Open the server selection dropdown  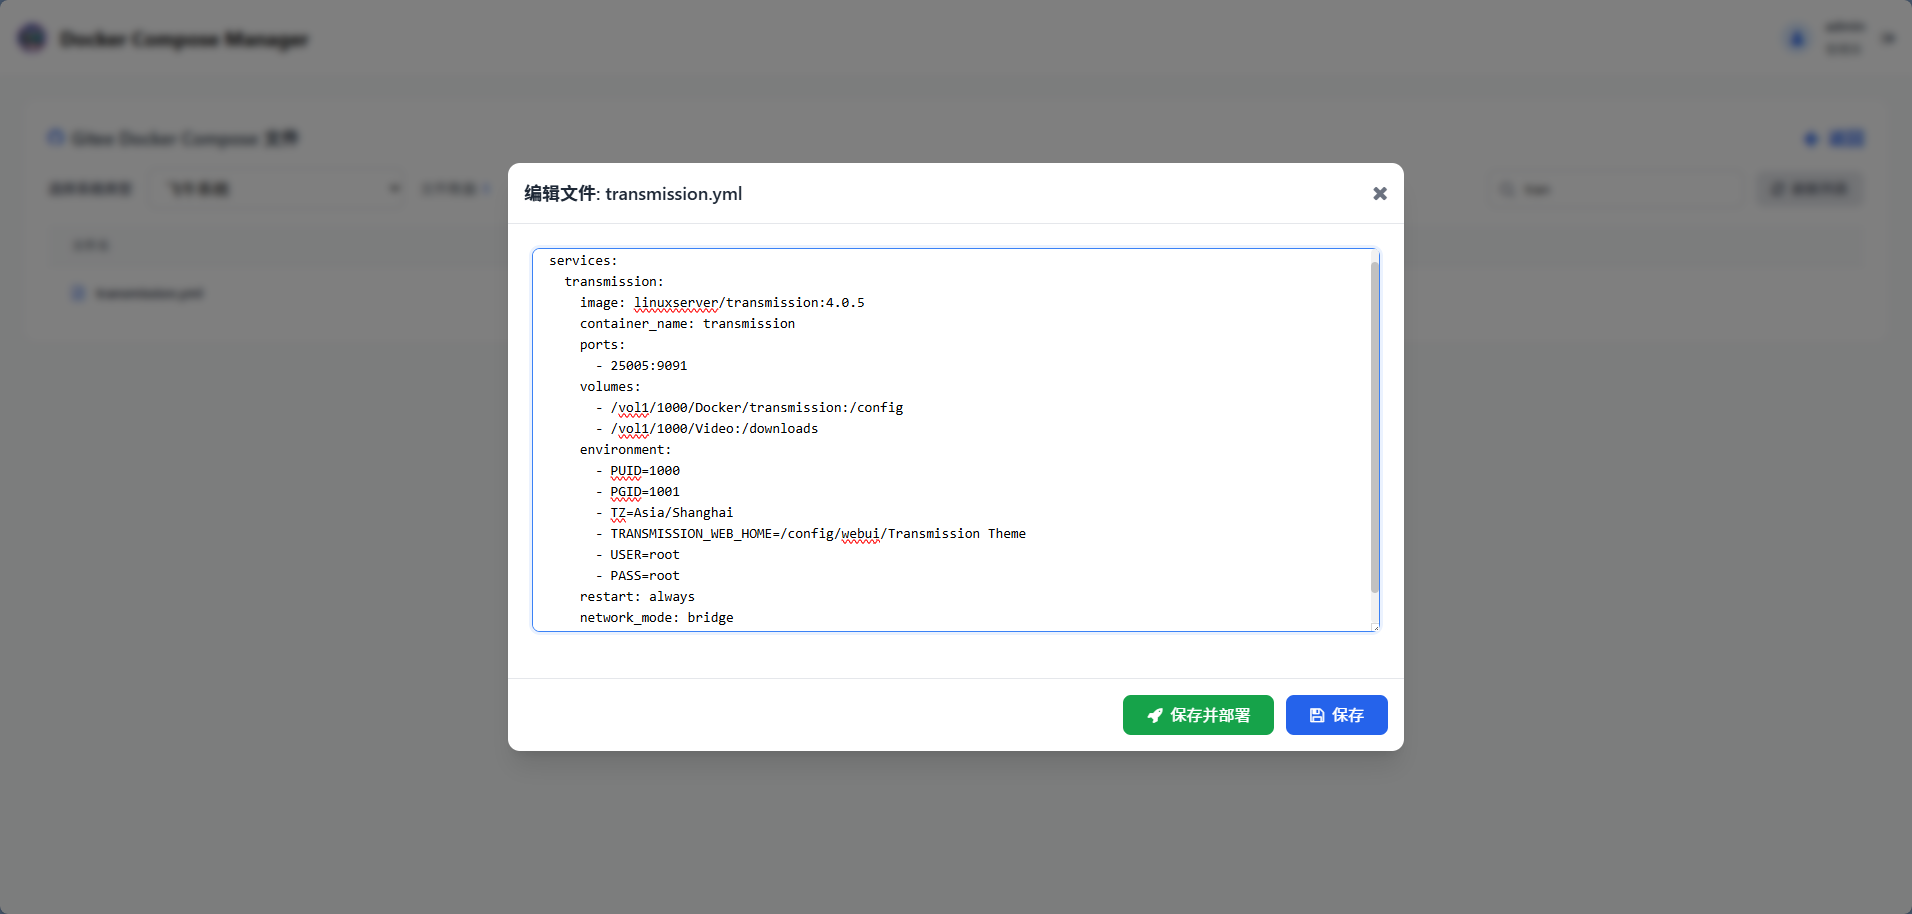point(278,189)
